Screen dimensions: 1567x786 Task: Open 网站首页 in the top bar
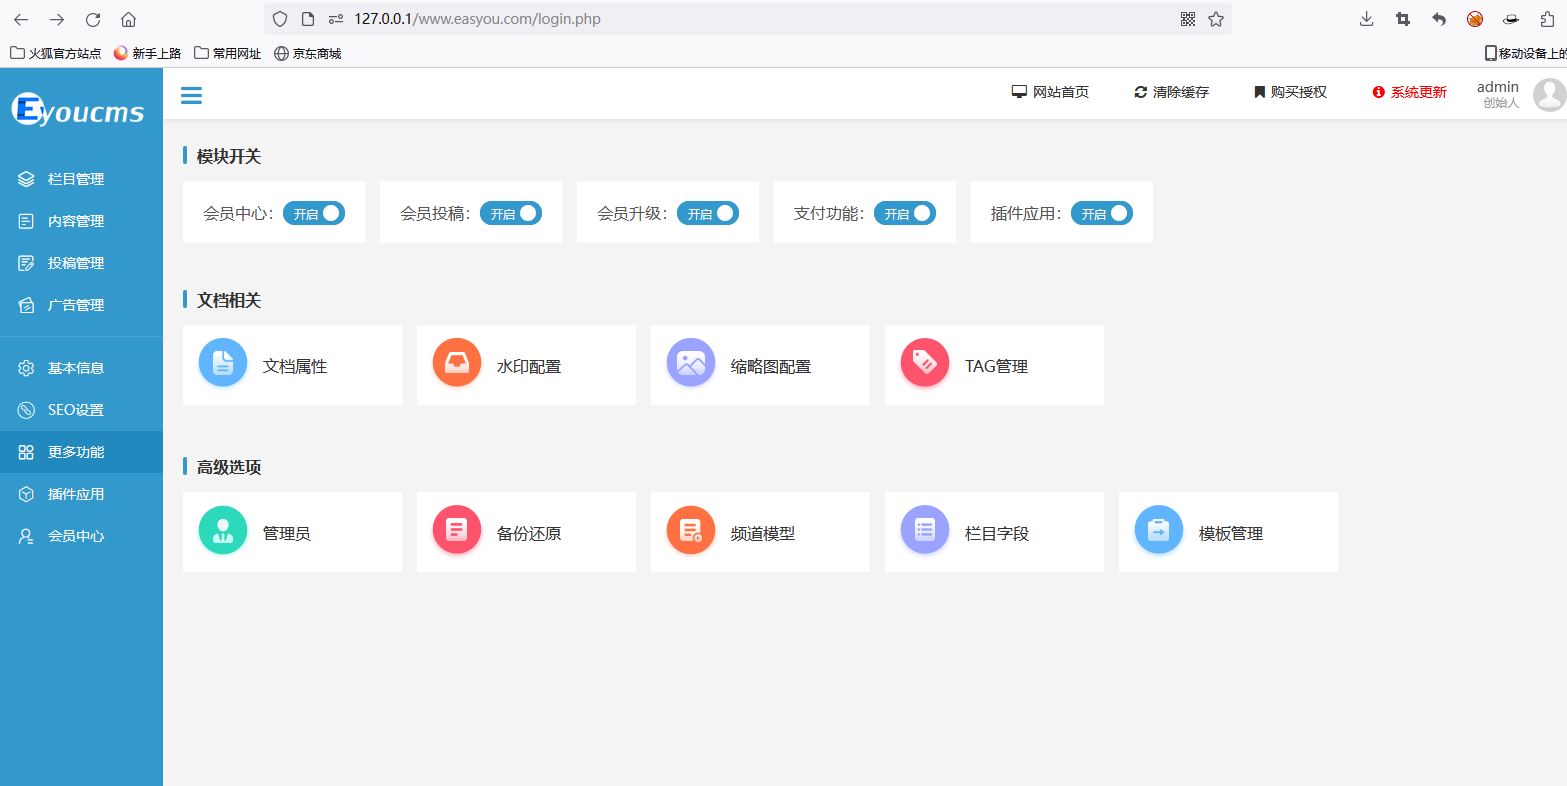click(1050, 92)
